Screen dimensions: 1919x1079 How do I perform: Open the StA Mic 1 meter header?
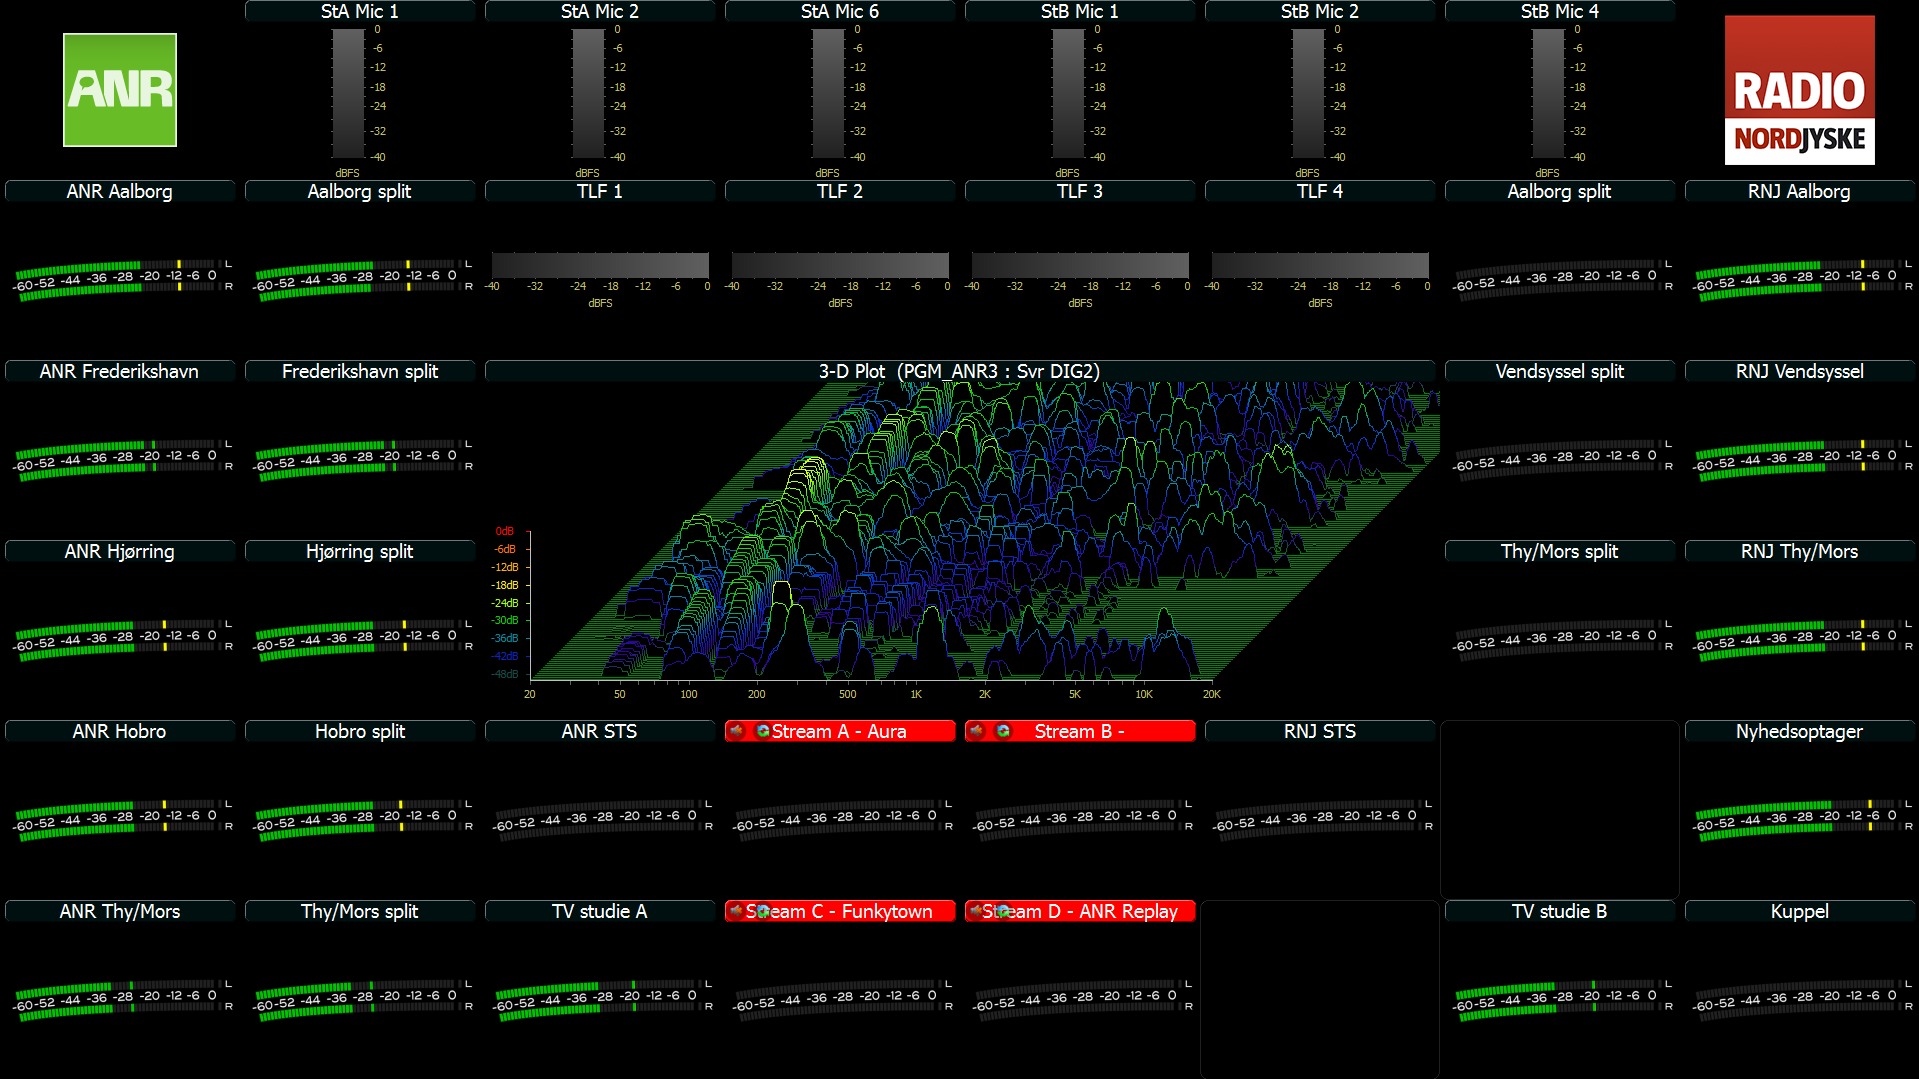click(x=360, y=11)
